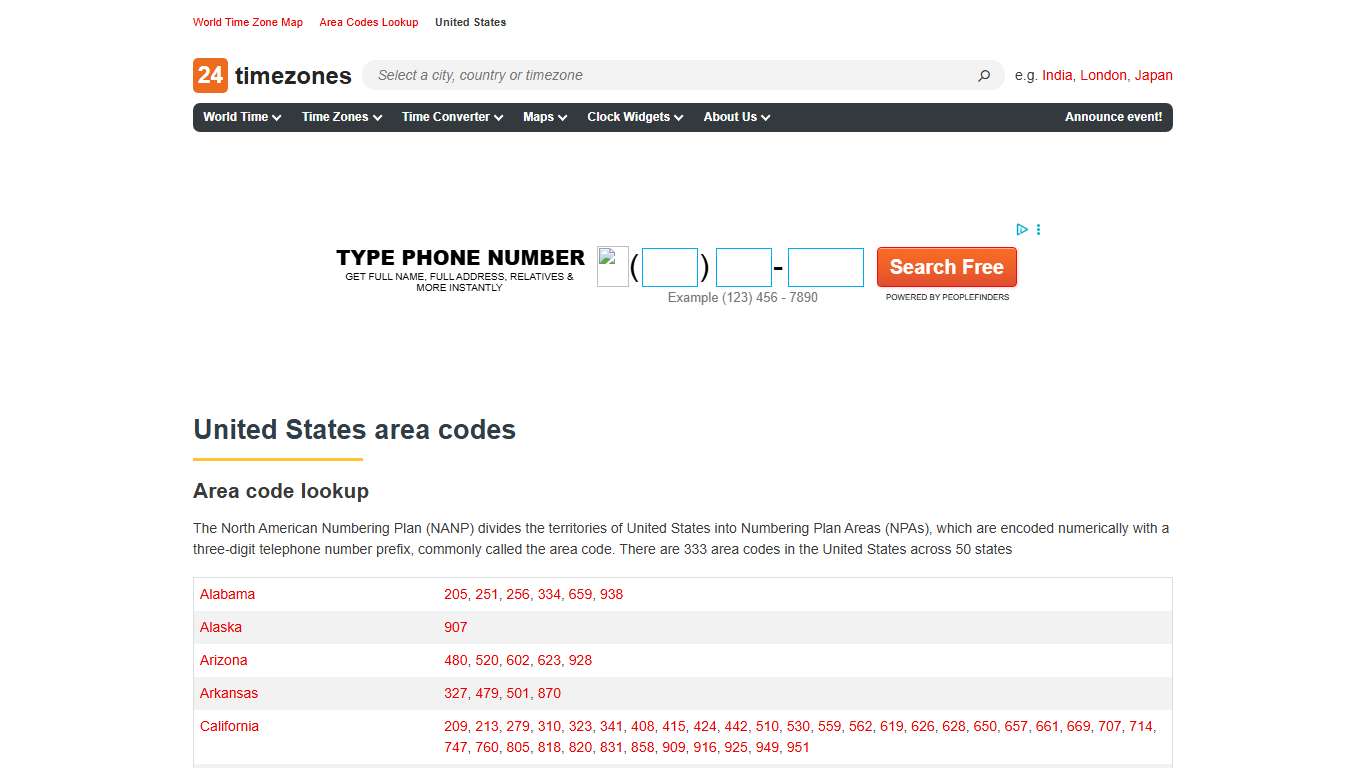Click the 24timezones orange logo icon

coord(208,75)
